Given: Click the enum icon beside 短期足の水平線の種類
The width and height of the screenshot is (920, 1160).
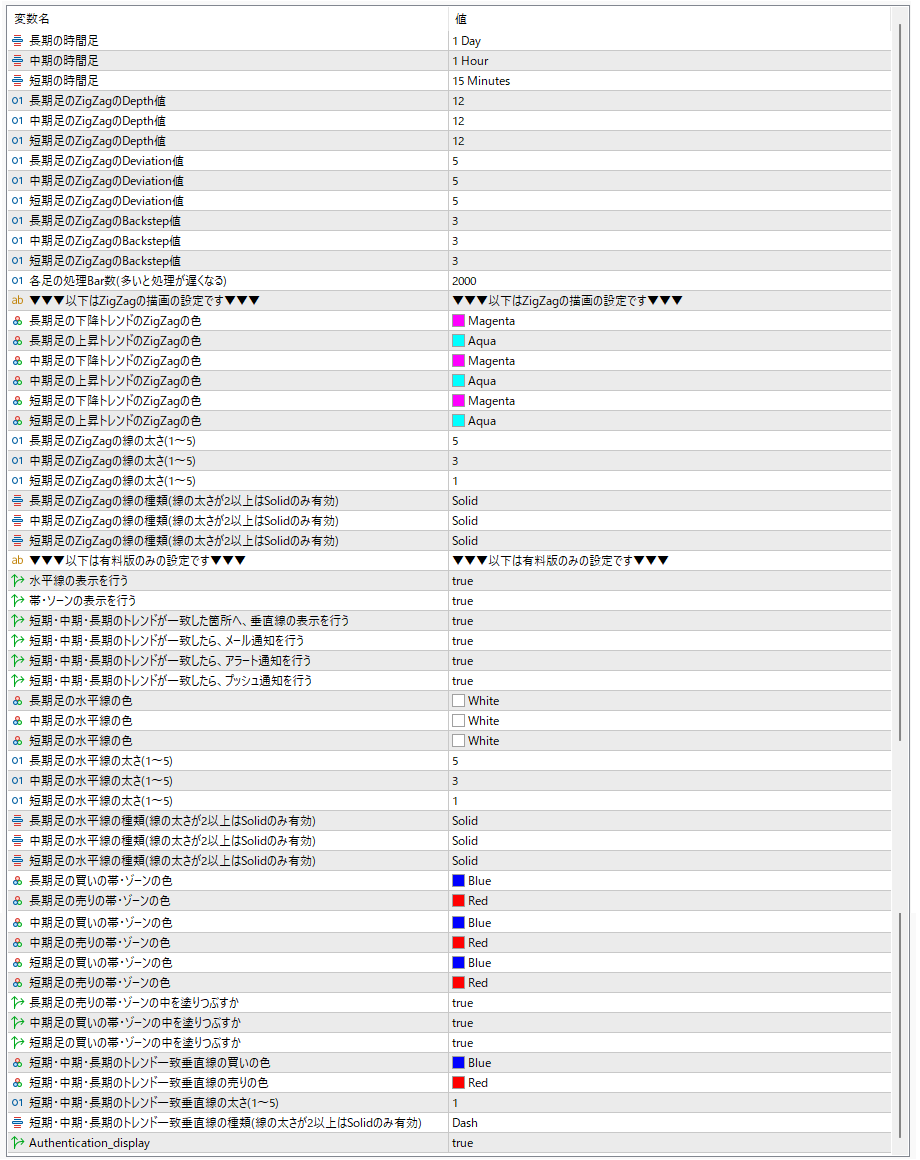Looking at the screenshot, I should point(18,860).
